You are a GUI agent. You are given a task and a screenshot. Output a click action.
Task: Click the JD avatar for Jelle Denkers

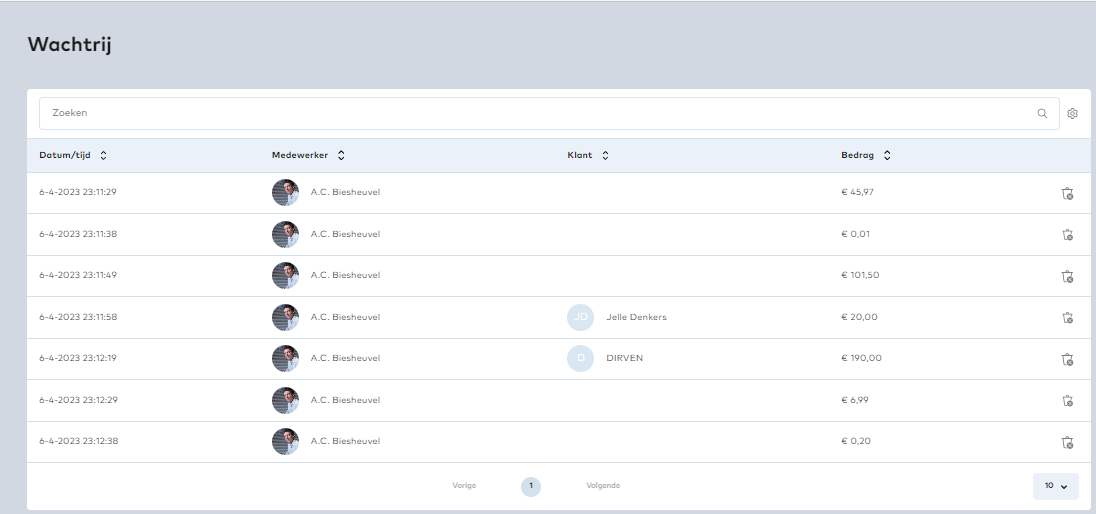580,317
